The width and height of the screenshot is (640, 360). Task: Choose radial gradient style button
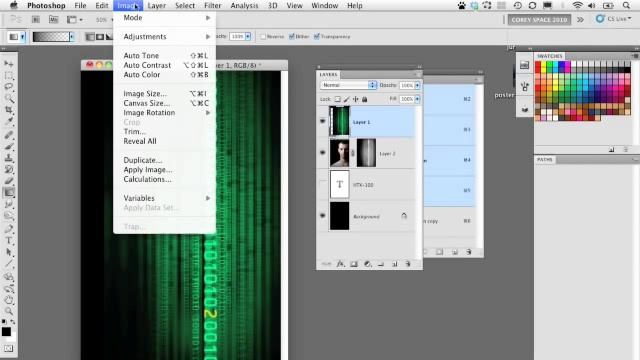coord(100,37)
